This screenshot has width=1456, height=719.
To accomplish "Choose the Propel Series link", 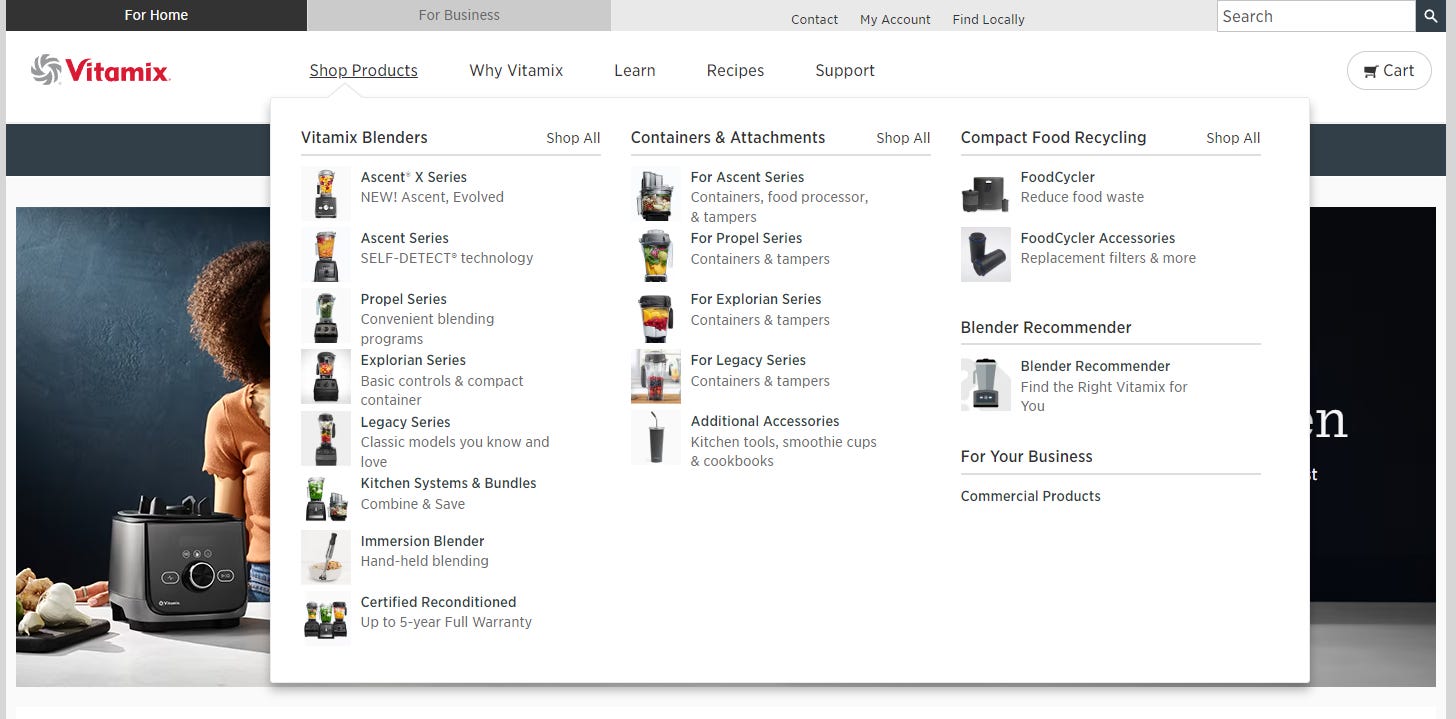I will tap(404, 299).
